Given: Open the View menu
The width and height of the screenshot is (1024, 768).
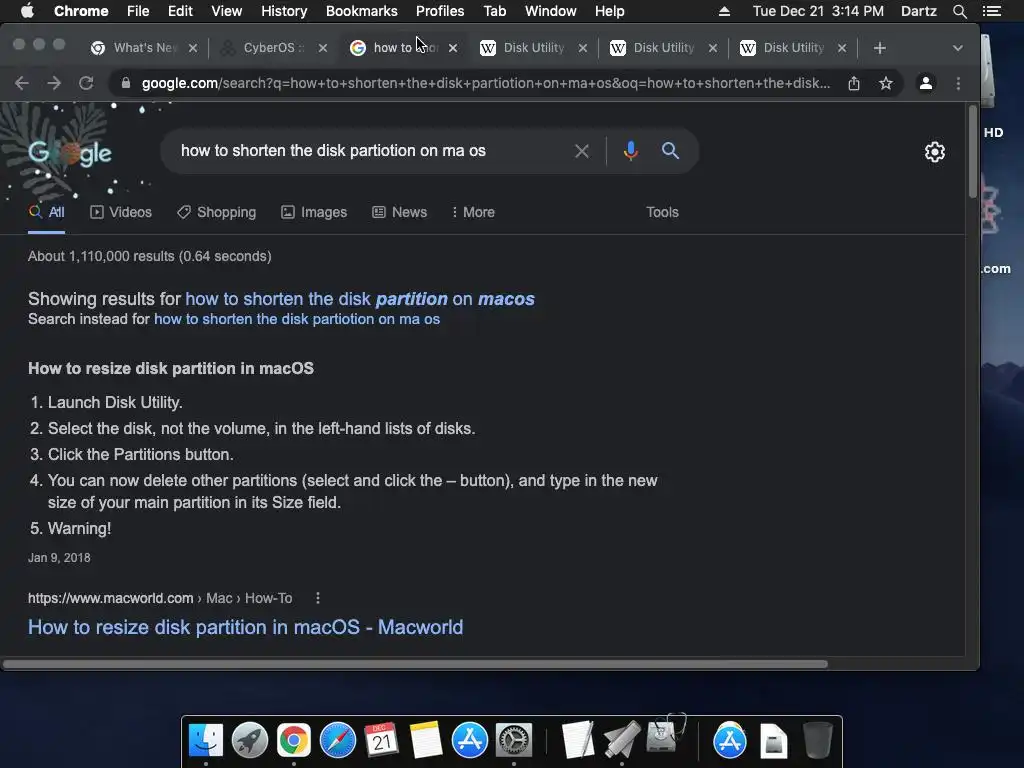Looking at the screenshot, I should pyautogui.click(x=227, y=11).
